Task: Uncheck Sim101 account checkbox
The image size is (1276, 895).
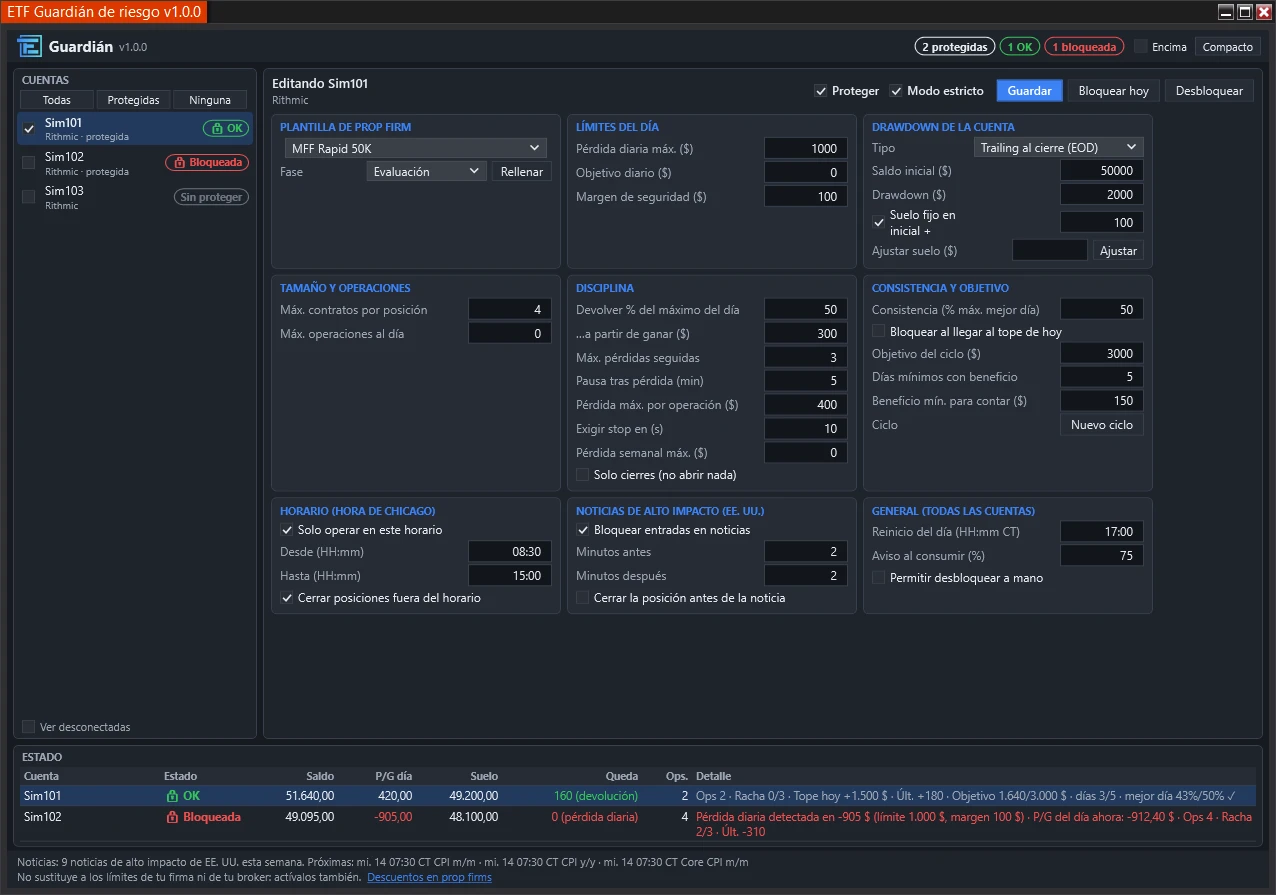Action: (29, 128)
